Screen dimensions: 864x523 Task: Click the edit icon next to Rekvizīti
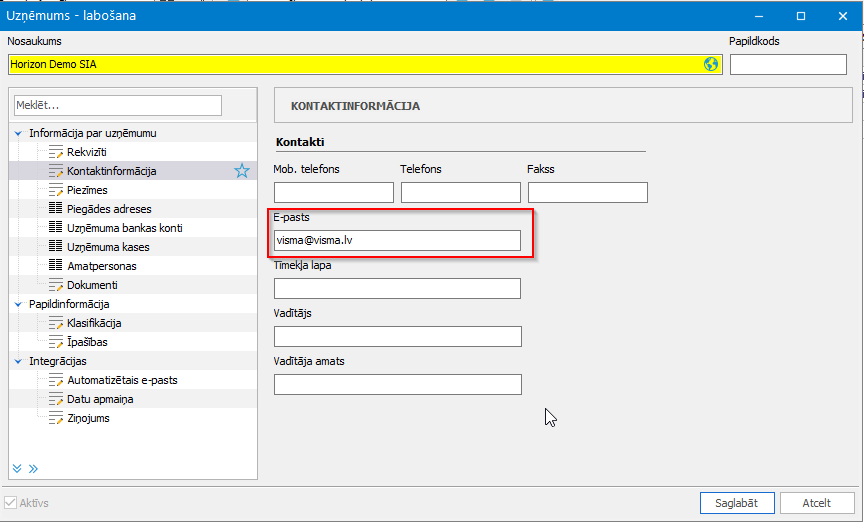(56, 152)
